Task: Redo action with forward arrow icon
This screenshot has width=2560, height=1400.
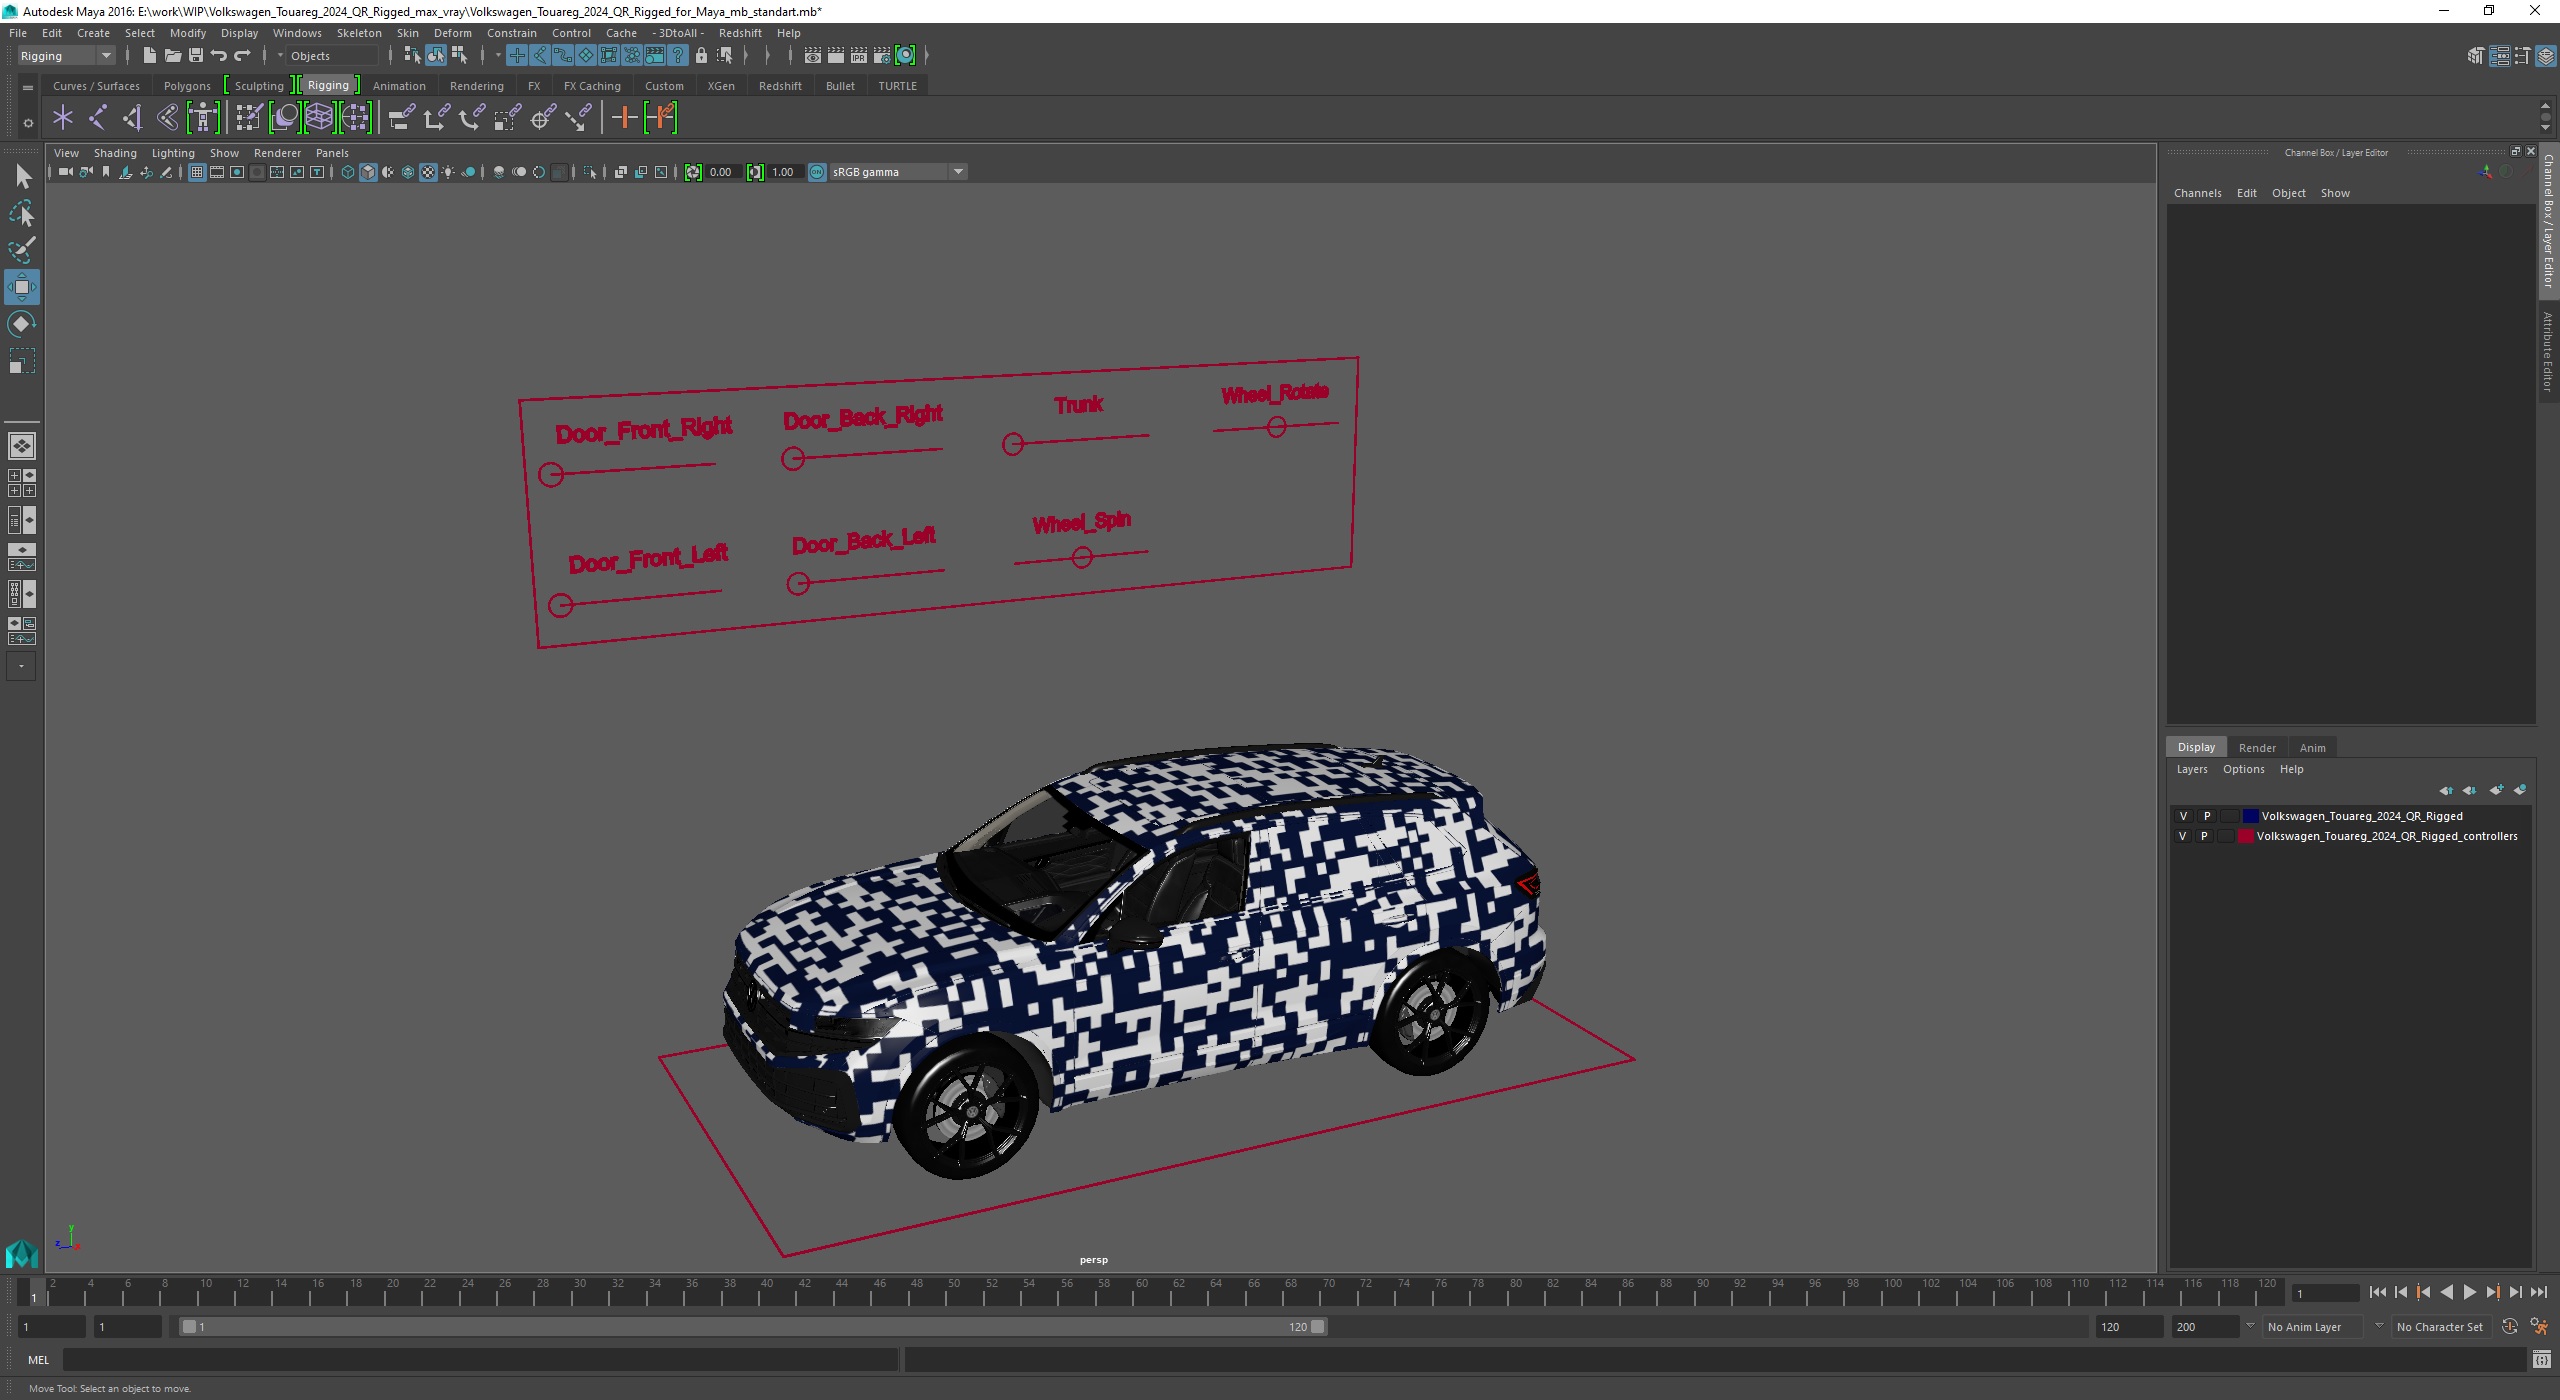Action: click(242, 56)
